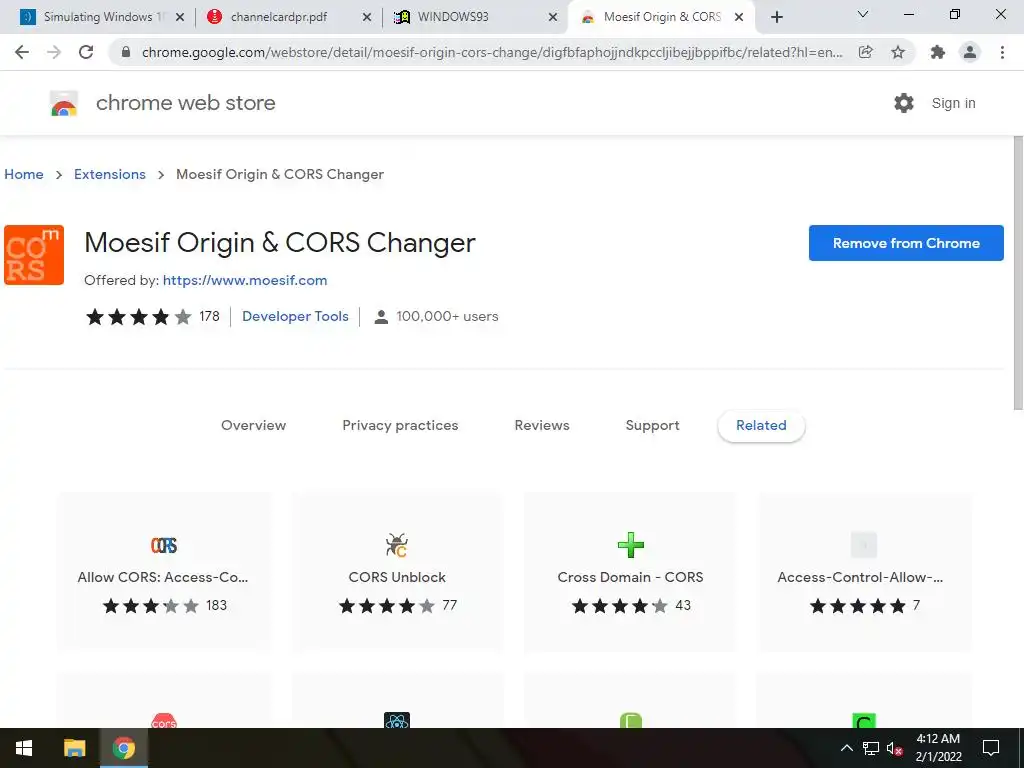Image resolution: width=1024 pixels, height=768 pixels.
Task: Go back to the previous page
Action: [22, 52]
